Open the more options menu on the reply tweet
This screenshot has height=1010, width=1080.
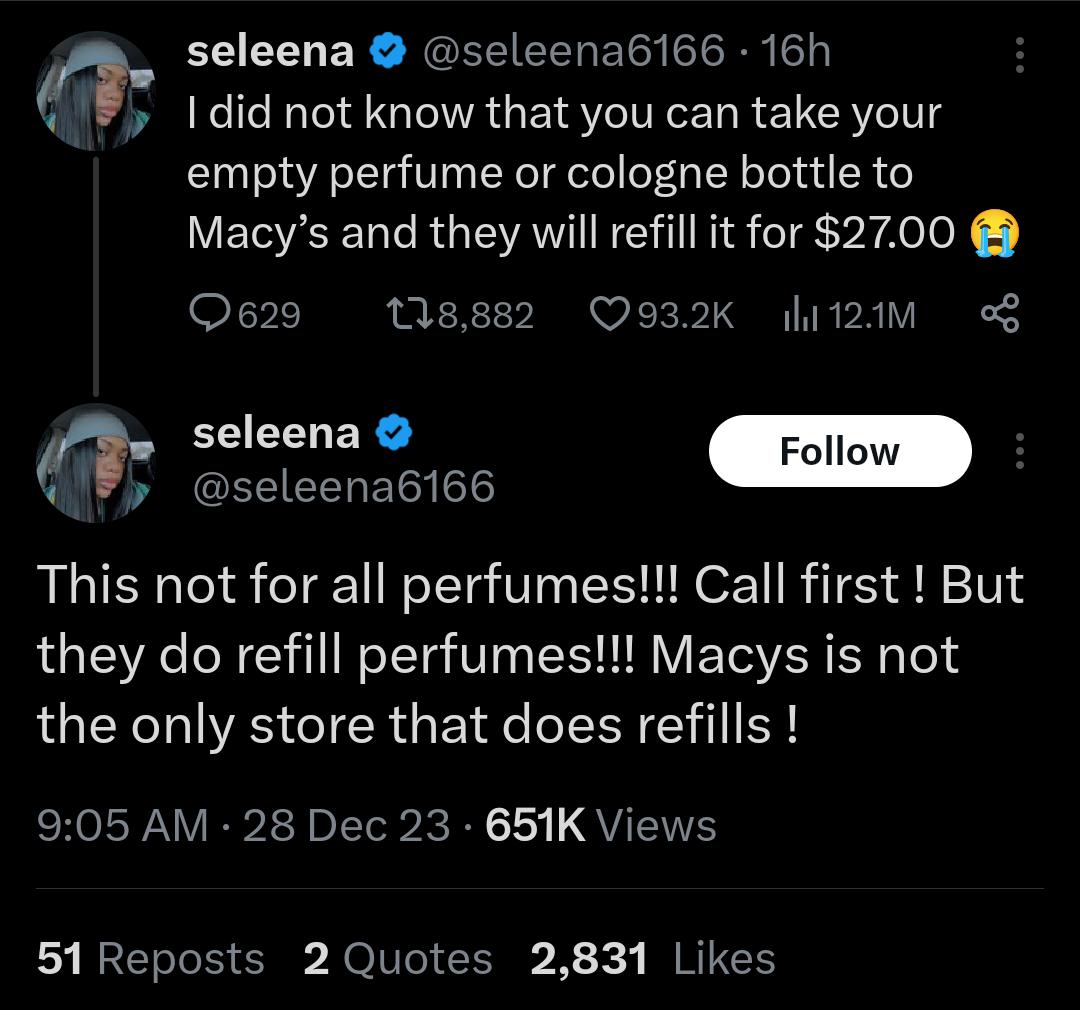point(1020,450)
